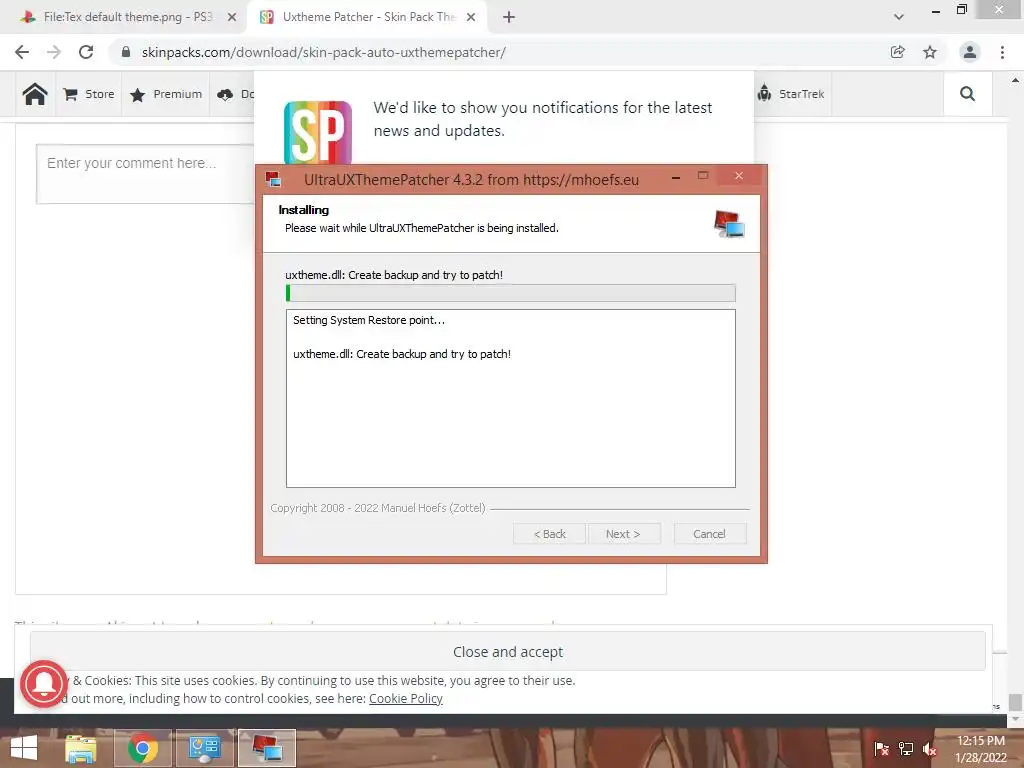This screenshot has width=1024, height=768.
Task: Select 'uxtheme.dll: Create backup' log entry
Action: coord(402,354)
